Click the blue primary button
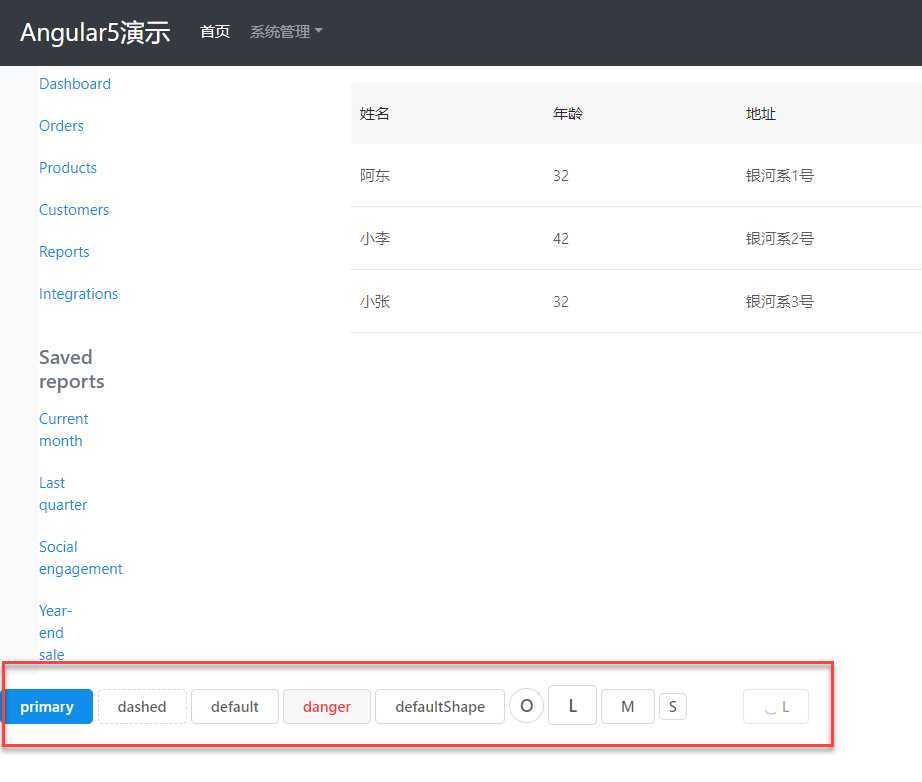This screenshot has height=782, width=922. pos(48,707)
